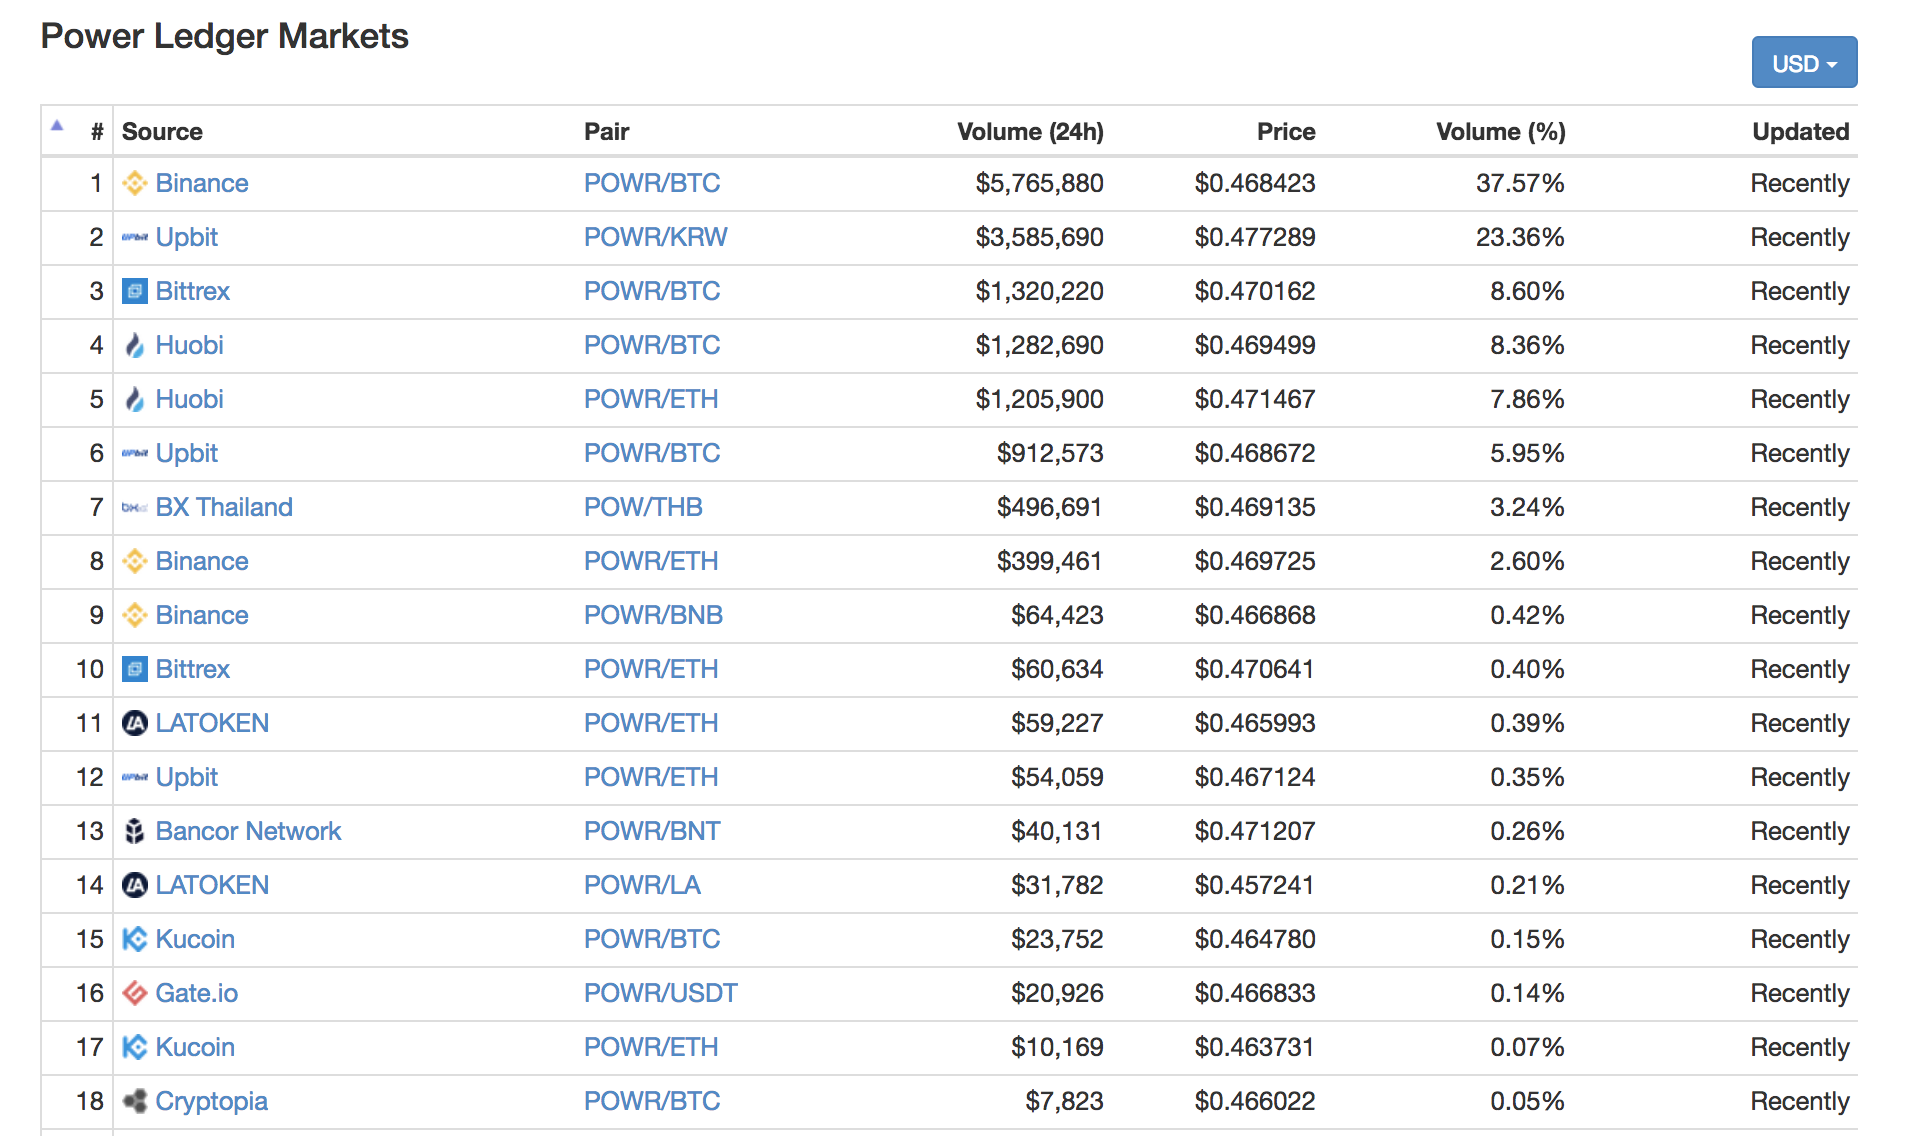Open Bancor Network source link

248,831
